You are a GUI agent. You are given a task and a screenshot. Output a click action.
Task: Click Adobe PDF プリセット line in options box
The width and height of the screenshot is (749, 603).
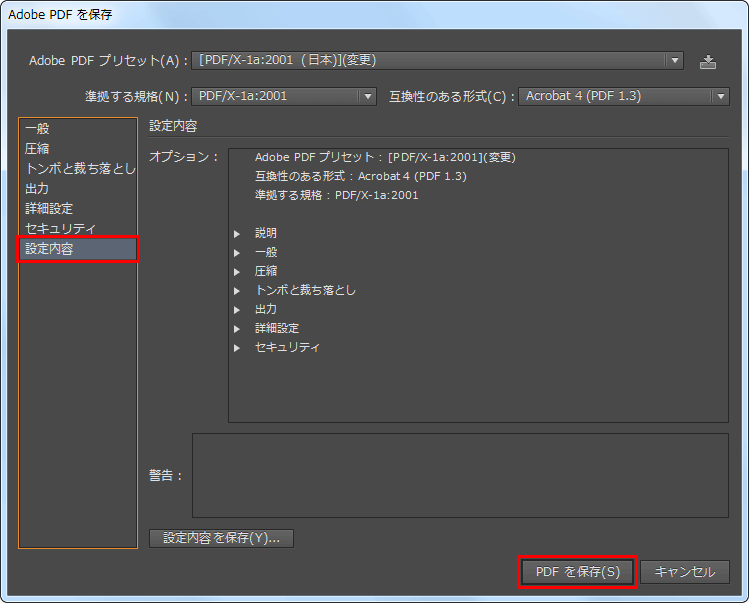(x=385, y=157)
